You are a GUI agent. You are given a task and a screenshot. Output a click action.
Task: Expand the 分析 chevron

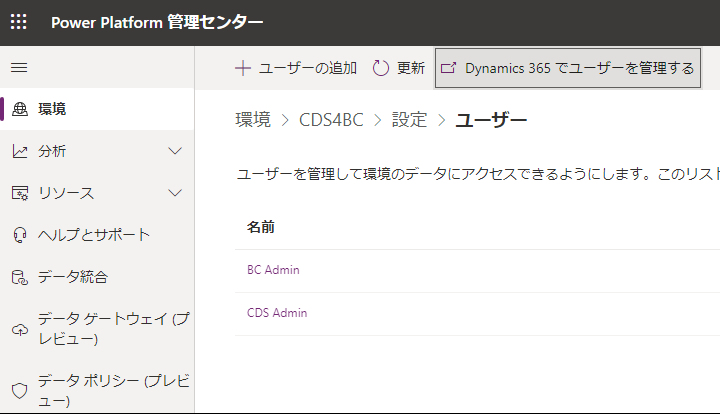(175, 151)
